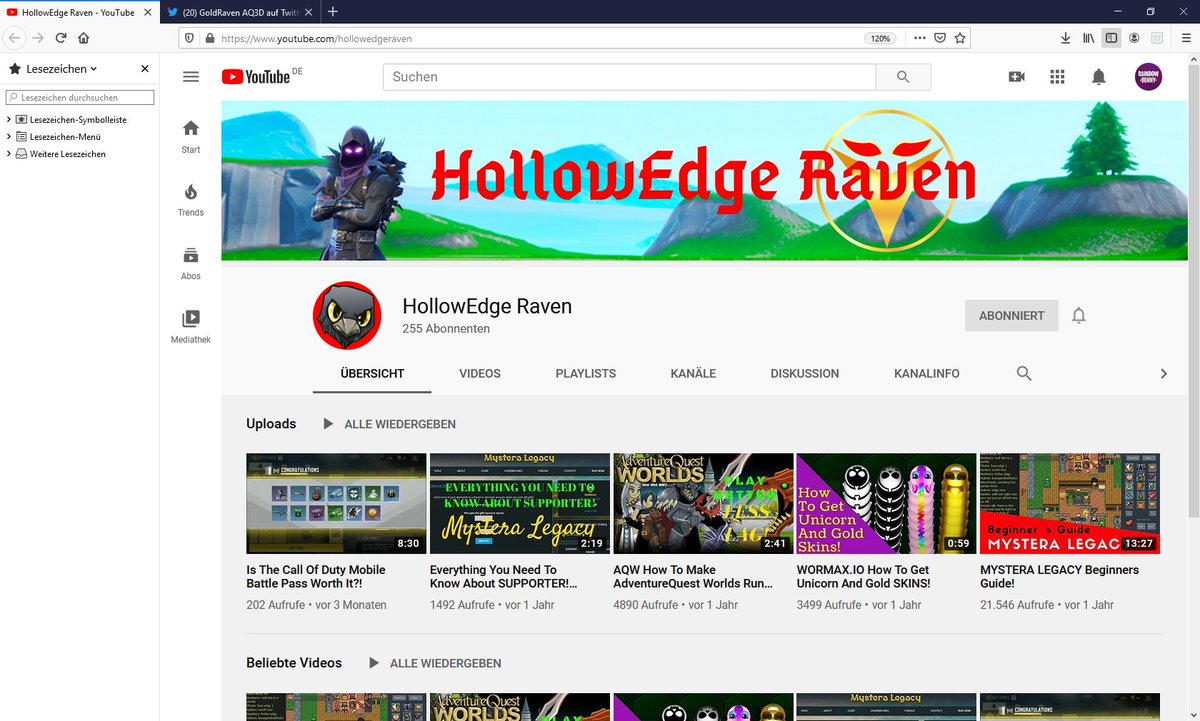Play all Uploads with Alle wiedergeben
Viewport: 1200px width, 721px height.
click(389, 424)
